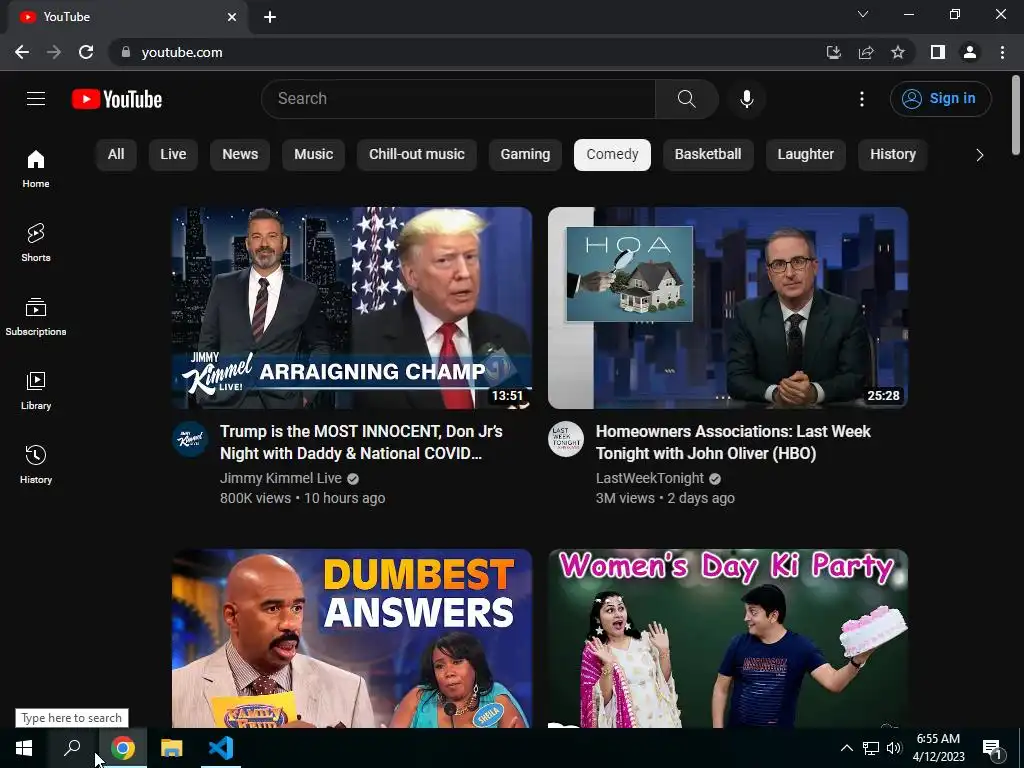This screenshot has width=1024, height=768.
Task: Open the Chrome profile icon
Action: point(970,52)
